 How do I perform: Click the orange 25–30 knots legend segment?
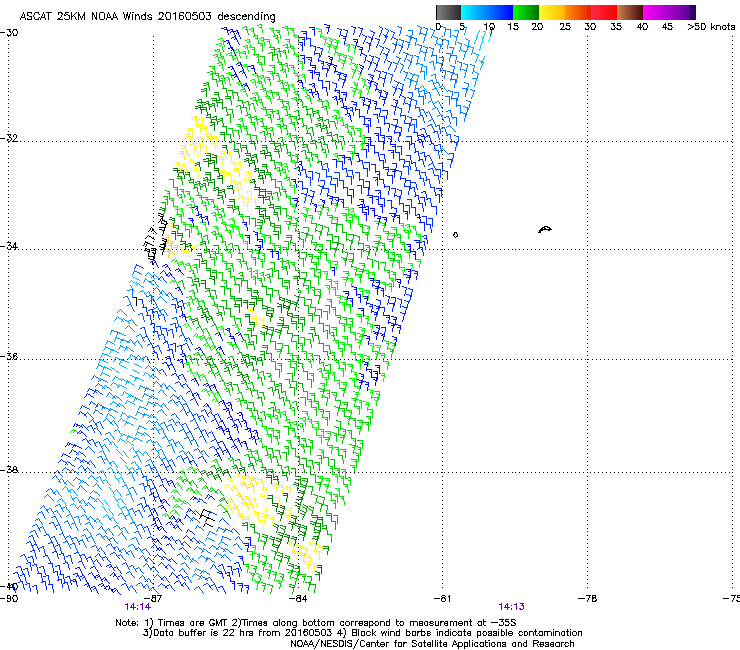pos(578,12)
